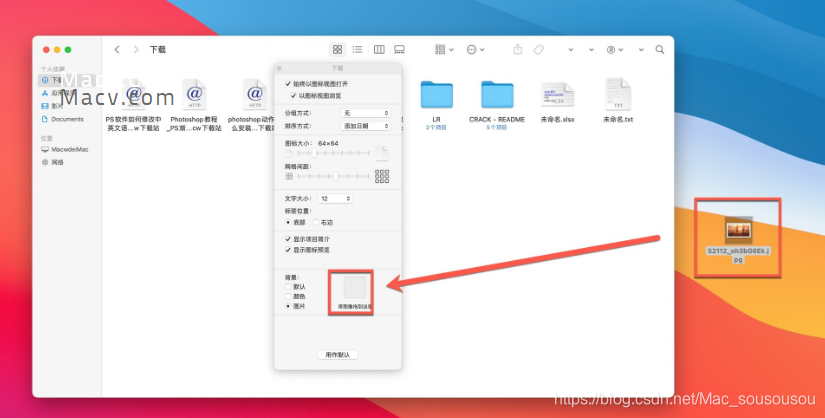
Task: Click the background image well
Action: (x=355, y=287)
